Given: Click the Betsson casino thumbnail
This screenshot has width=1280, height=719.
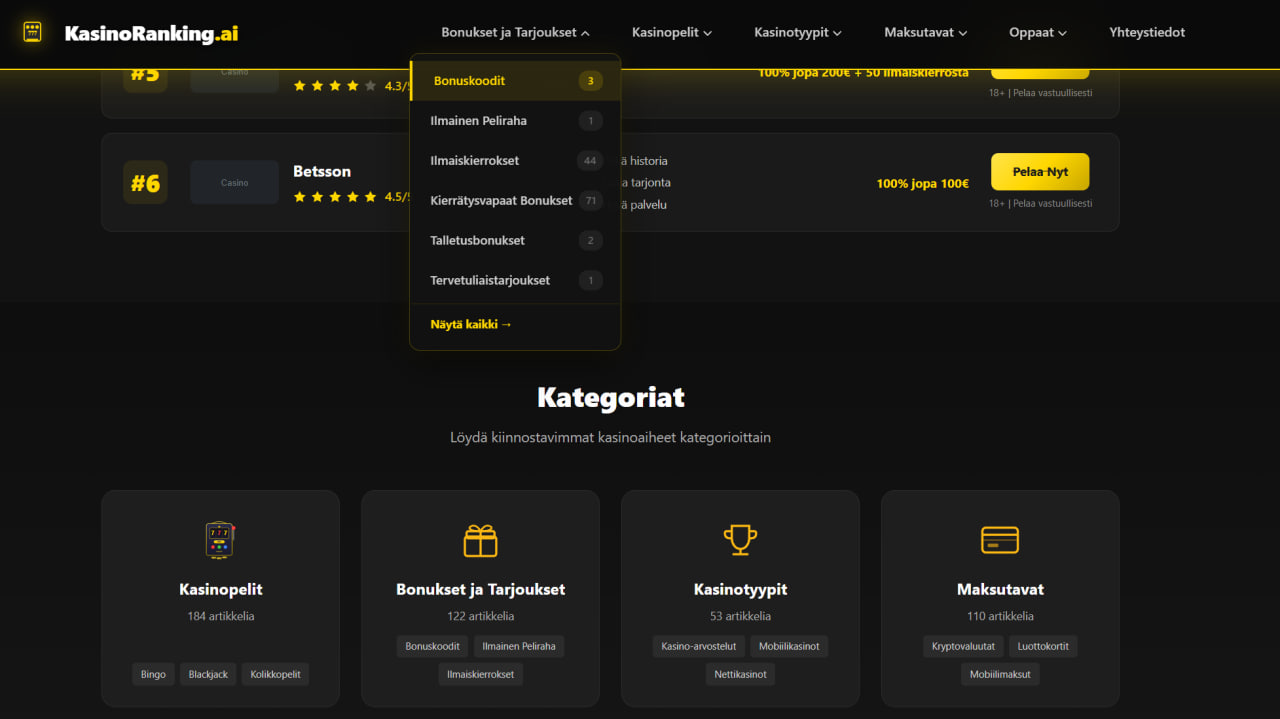Looking at the screenshot, I should [x=234, y=182].
